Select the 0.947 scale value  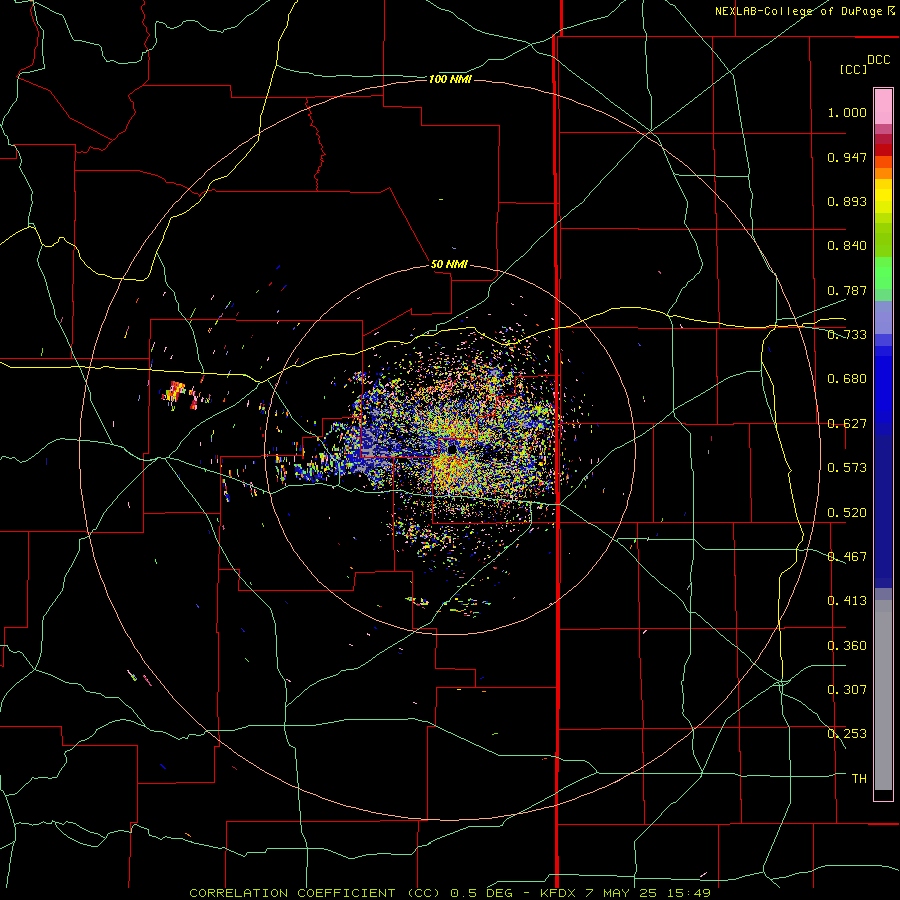coord(847,157)
